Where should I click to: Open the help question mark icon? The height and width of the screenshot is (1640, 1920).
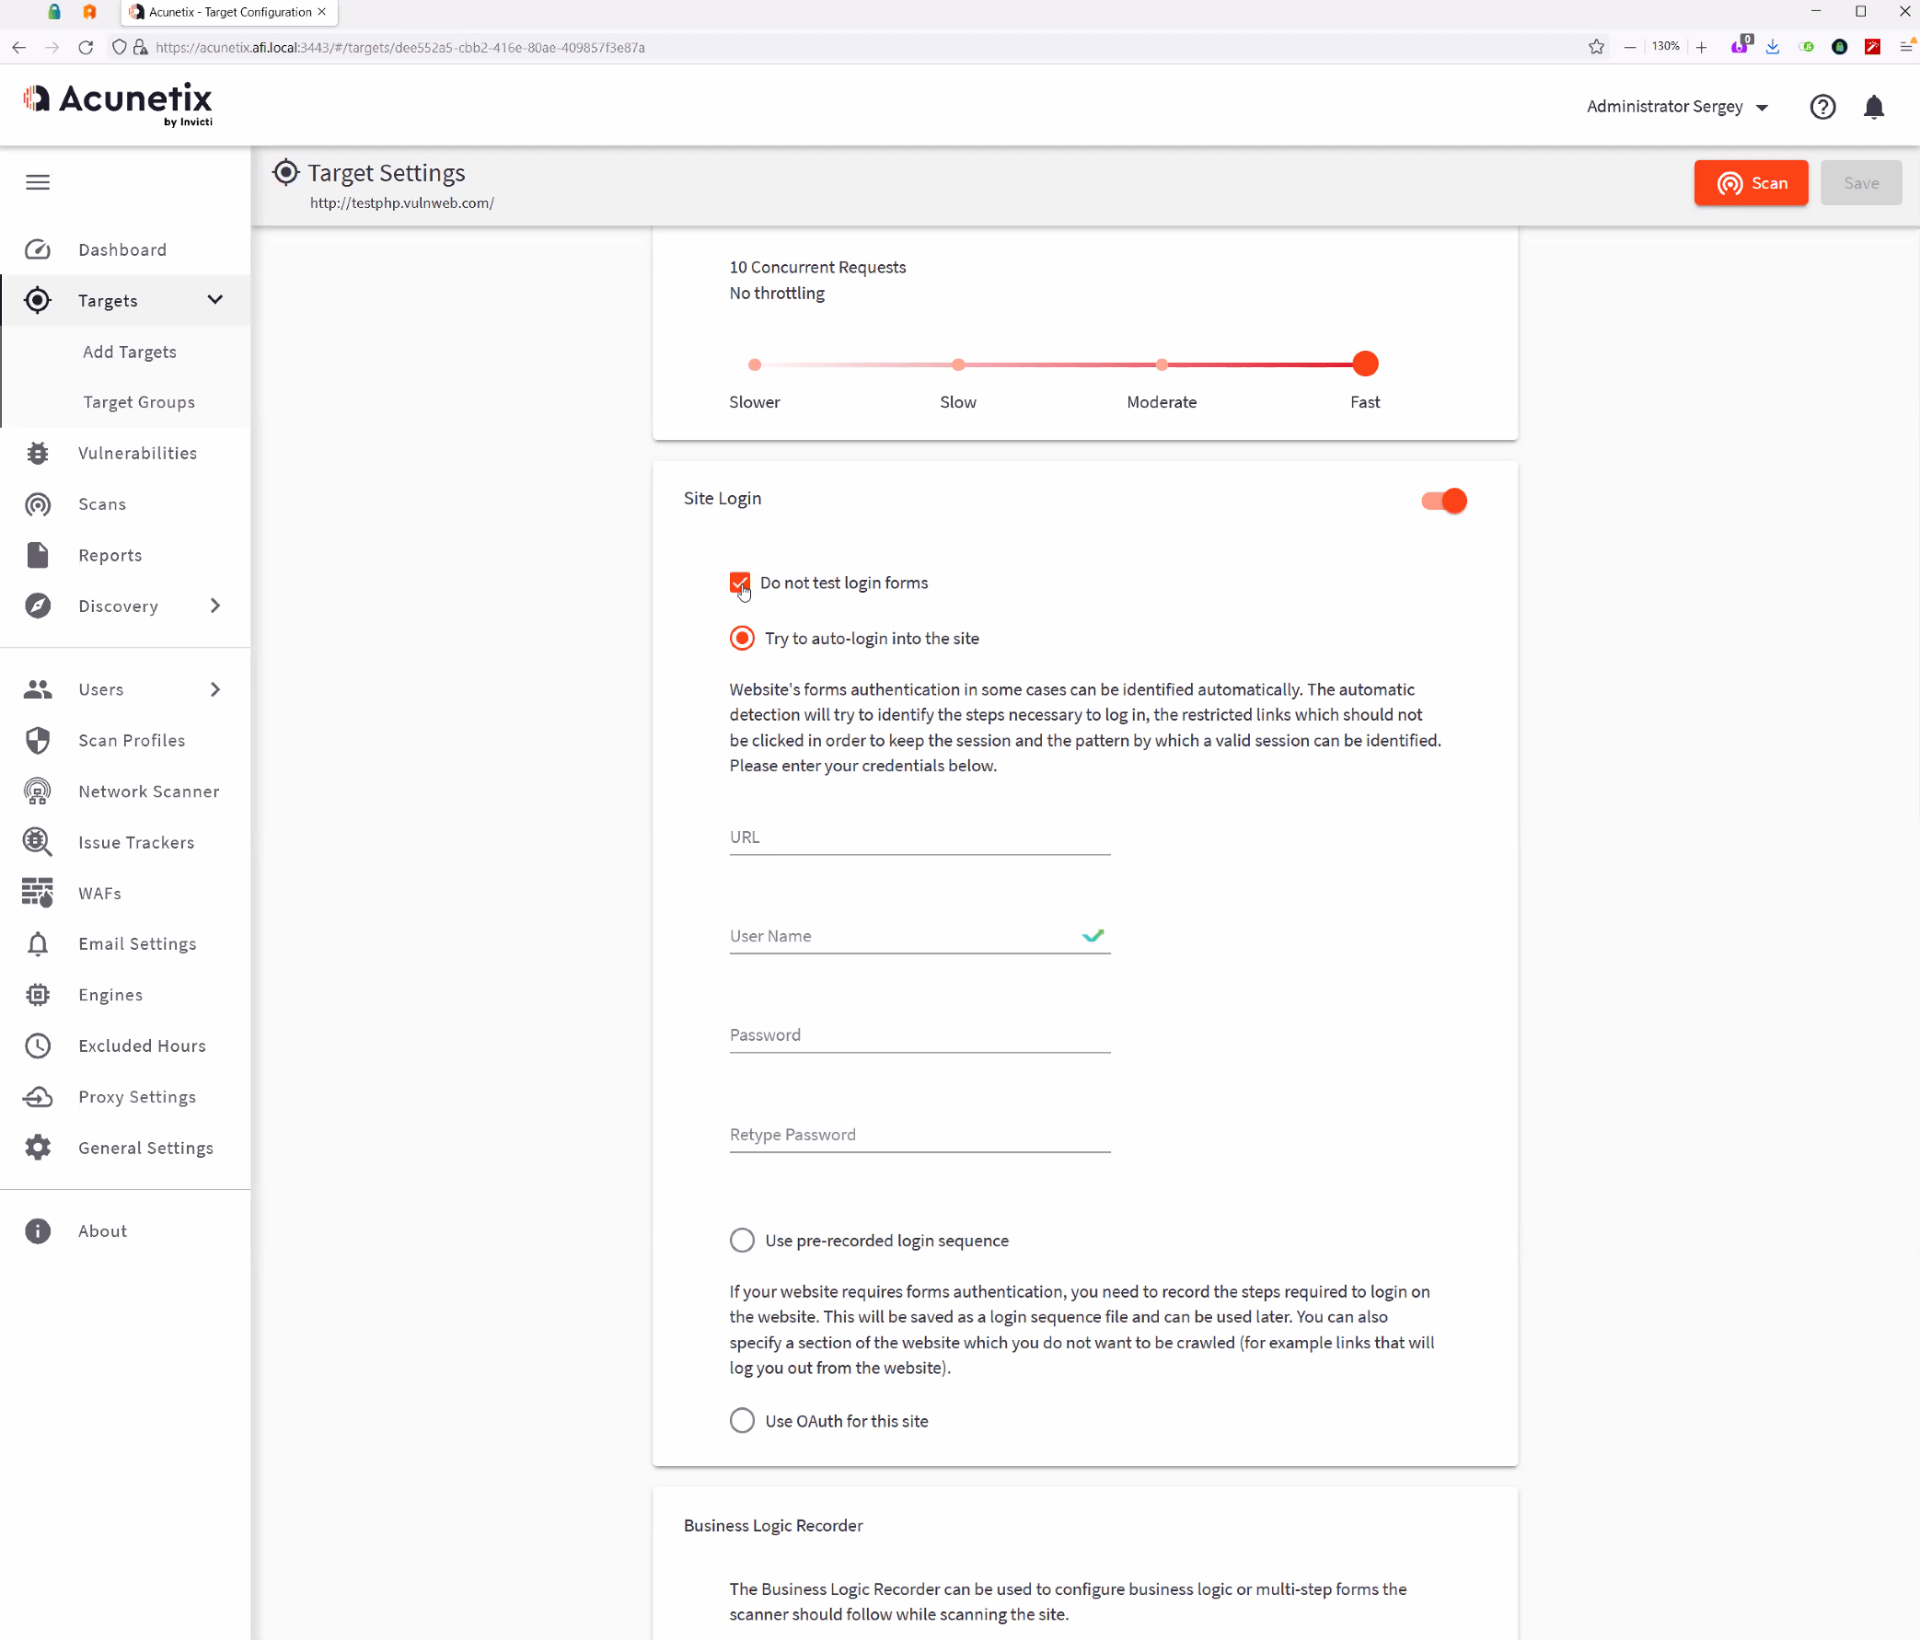(1822, 107)
